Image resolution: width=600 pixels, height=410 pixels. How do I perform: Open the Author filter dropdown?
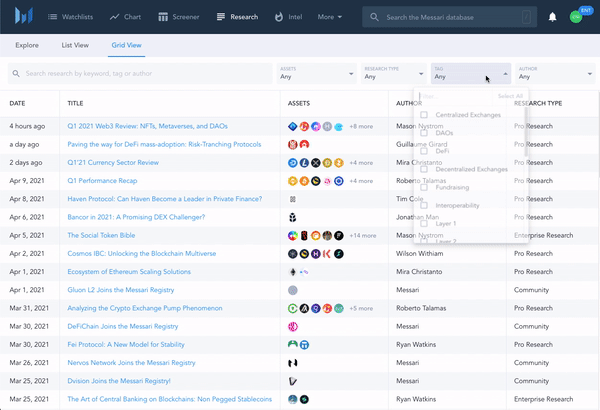click(555, 74)
